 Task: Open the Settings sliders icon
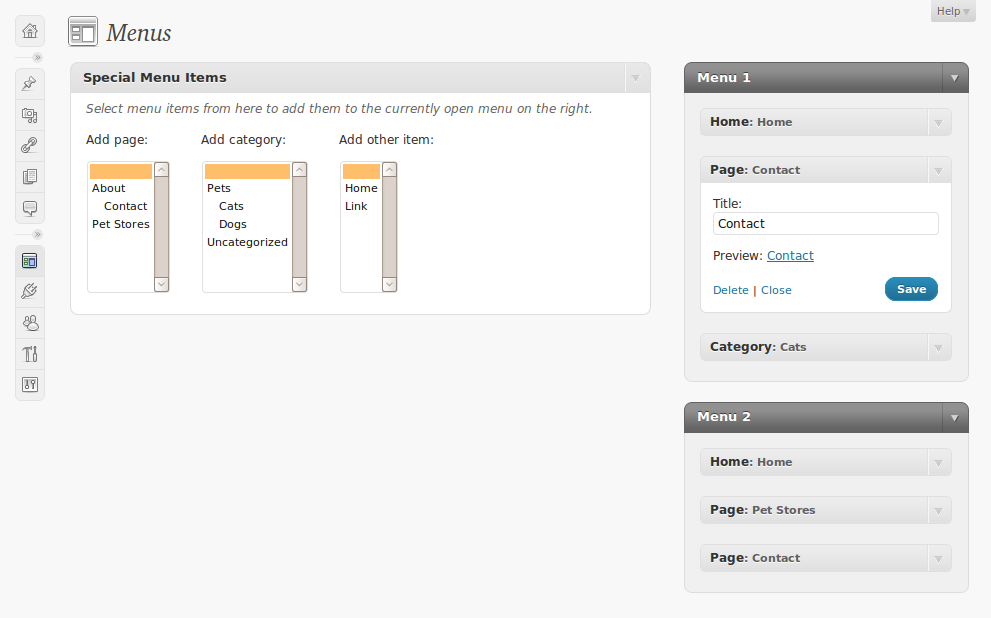coord(30,385)
